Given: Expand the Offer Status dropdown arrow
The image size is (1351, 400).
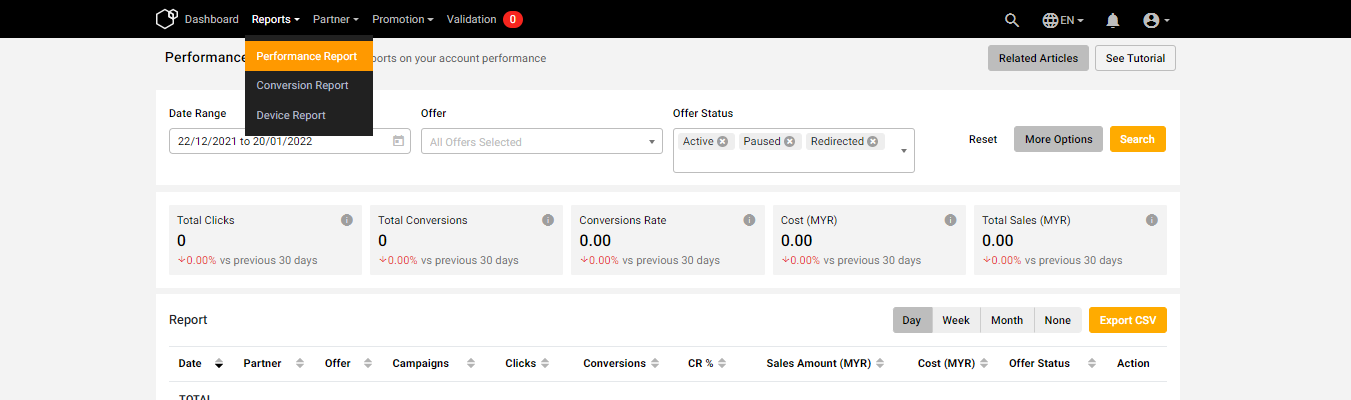Looking at the screenshot, I should pyautogui.click(x=904, y=151).
